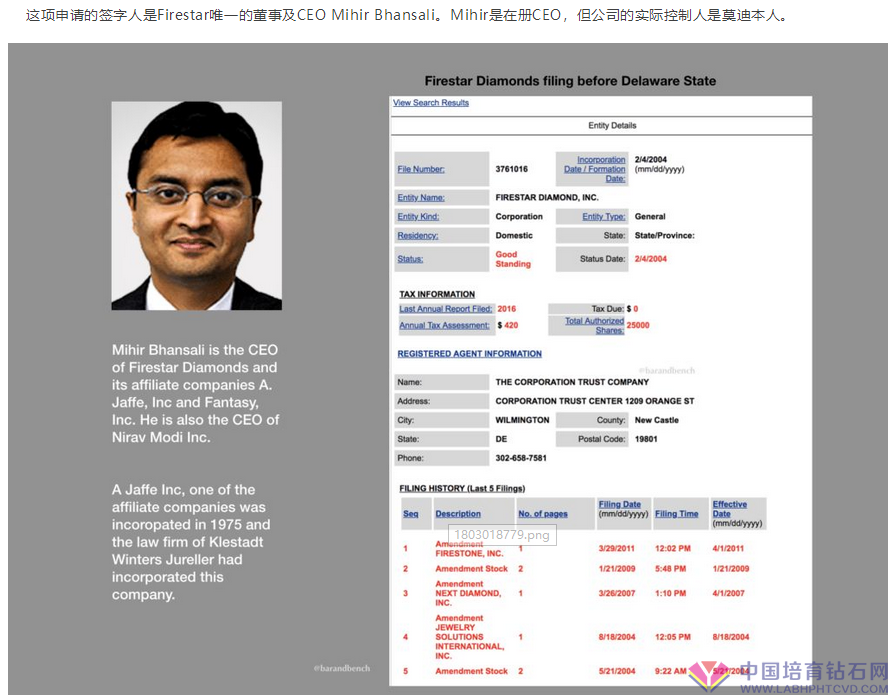The image size is (888, 695).
Task: Click the 1803018779.png filename tooltip
Action: (502, 535)
